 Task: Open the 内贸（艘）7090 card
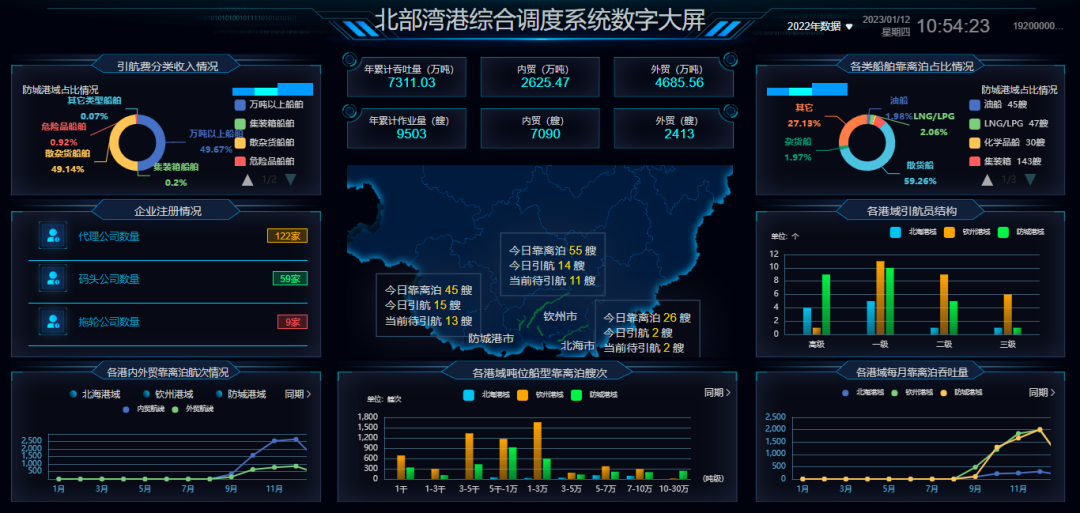[x=540, y=128]
